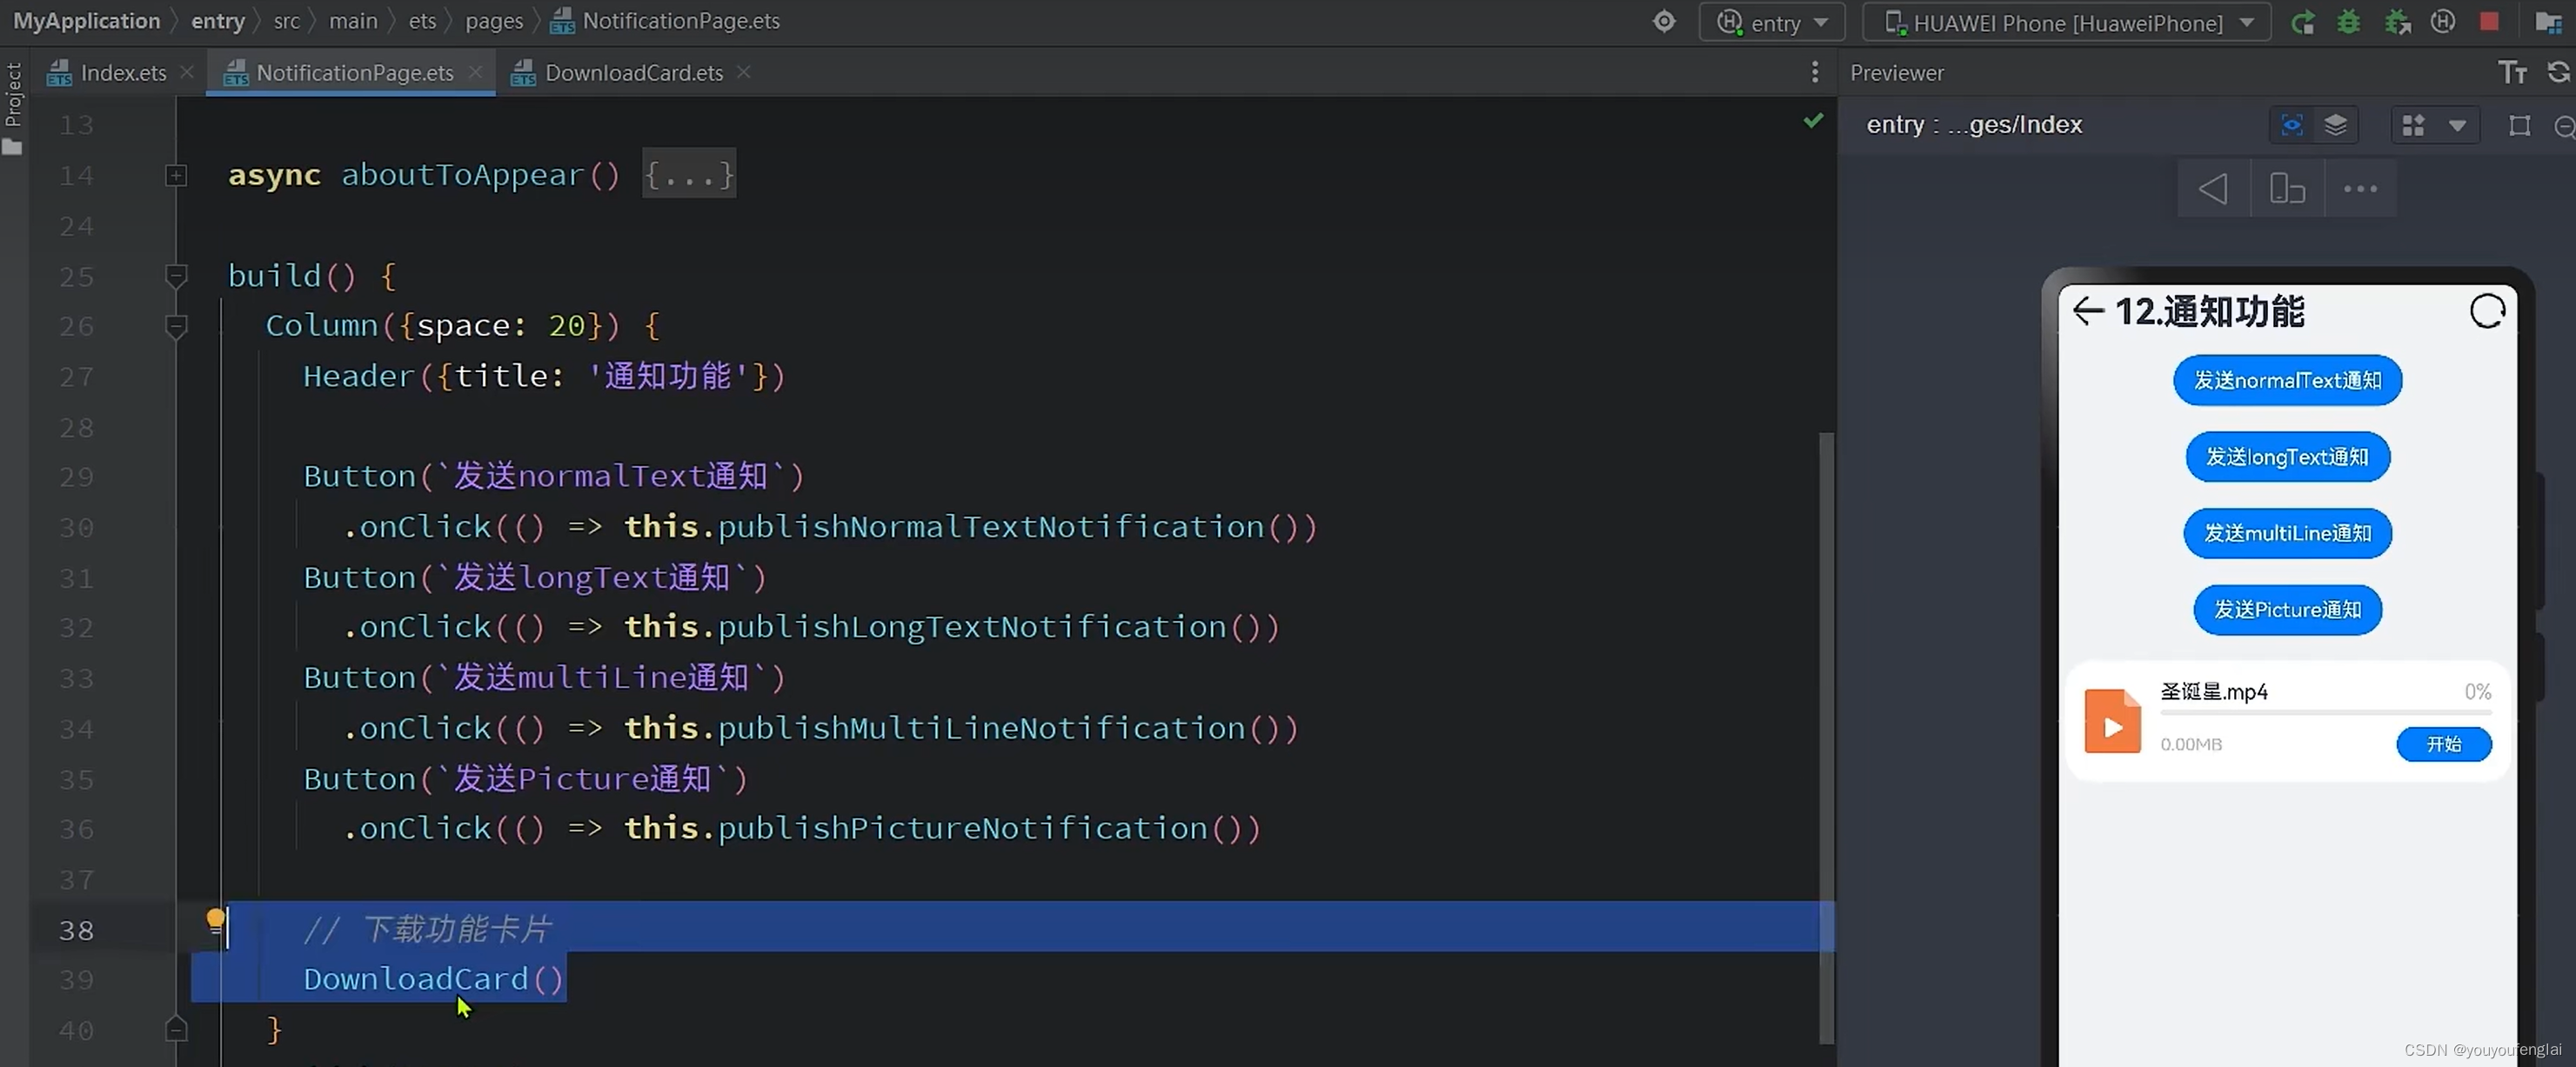Viewport: 2576px width, 1067px height.
Task: Close the Index.ets tab
Action: point(187,72)
